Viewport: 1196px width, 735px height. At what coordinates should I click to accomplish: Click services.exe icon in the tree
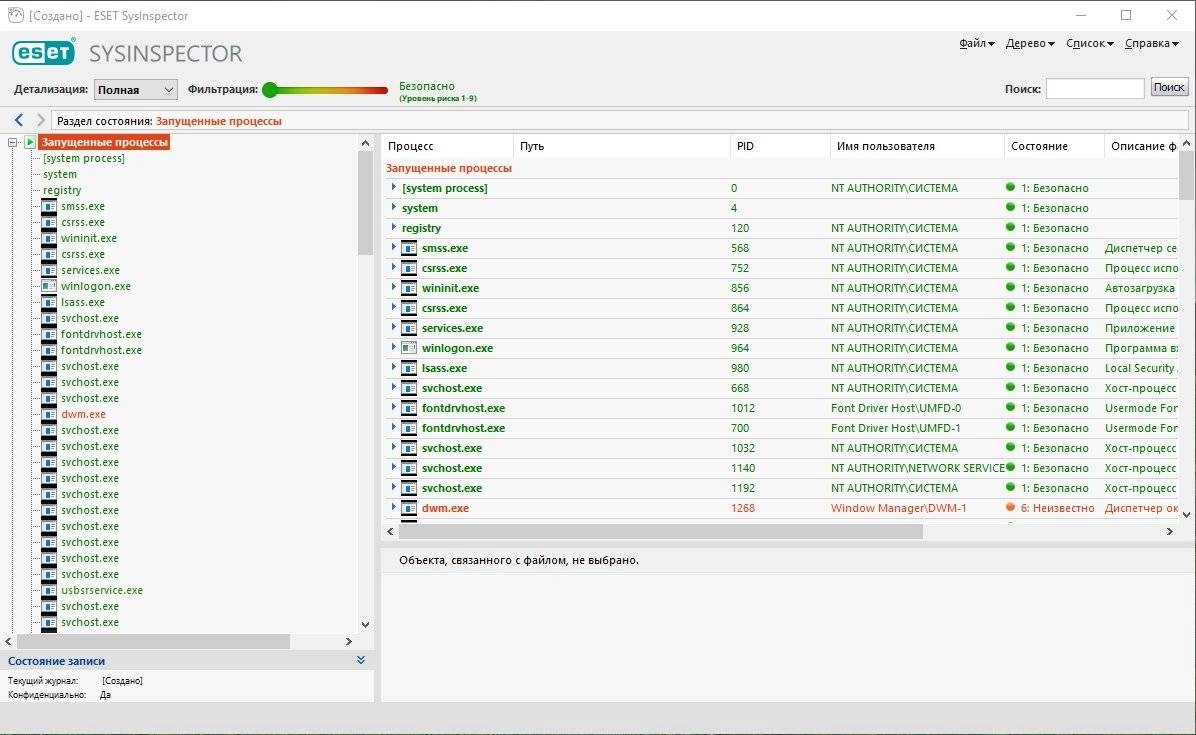click(49, 270)
